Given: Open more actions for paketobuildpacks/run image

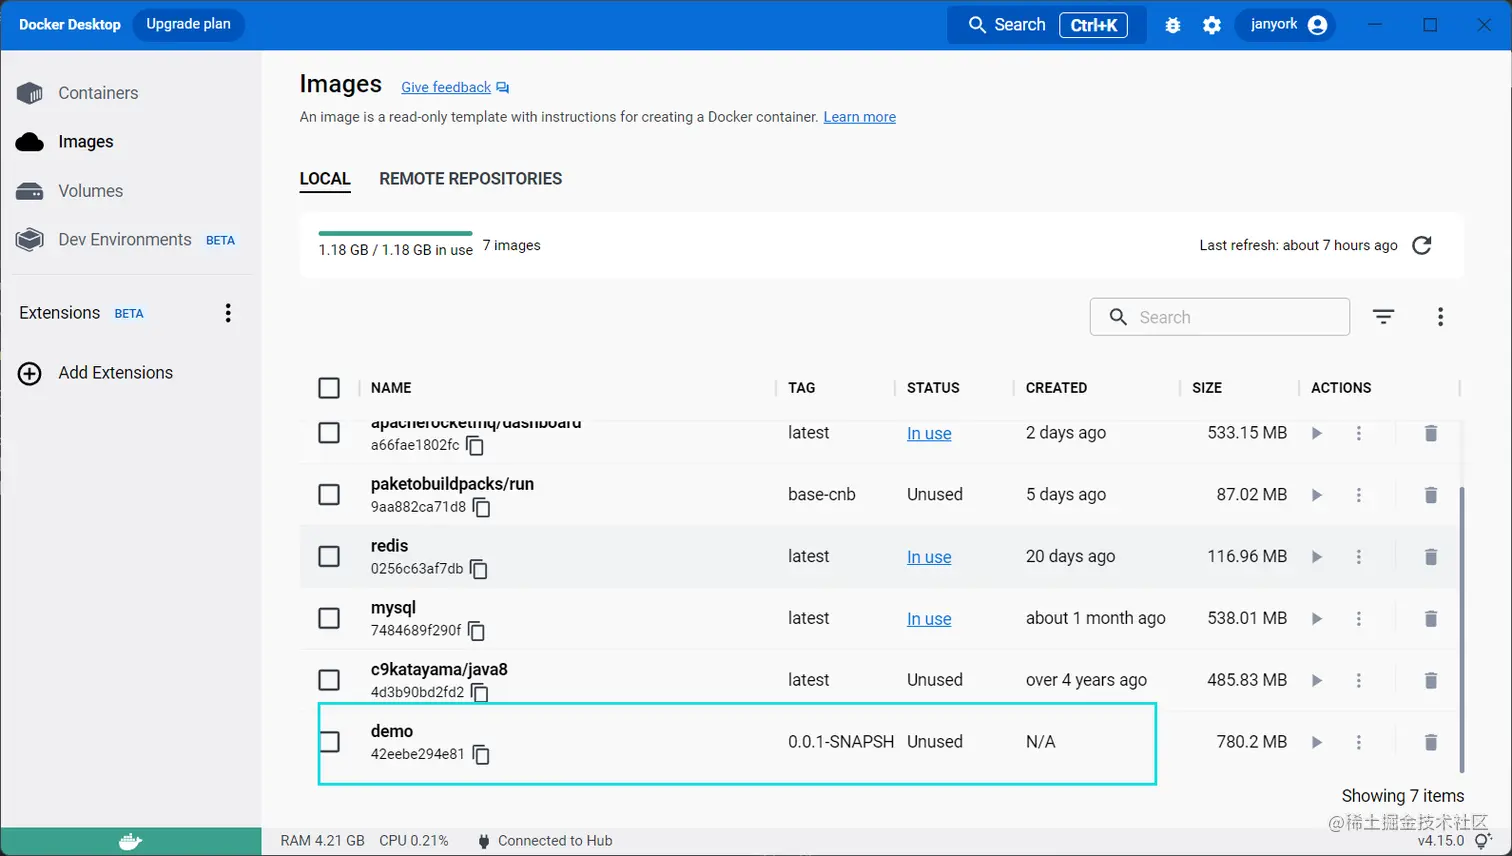Looking at the screenshot, I should click(1359, 495).
